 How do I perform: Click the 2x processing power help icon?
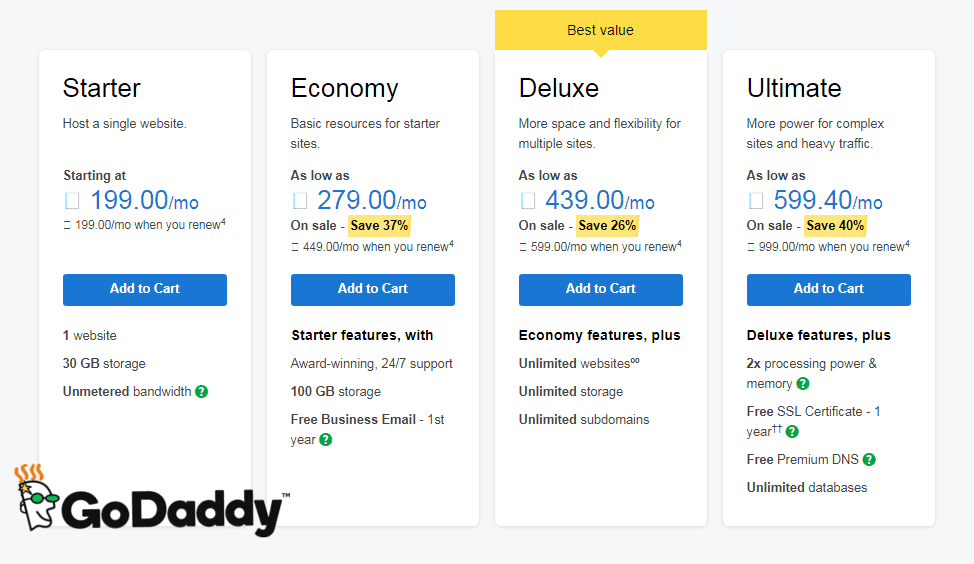pos(803,384)
